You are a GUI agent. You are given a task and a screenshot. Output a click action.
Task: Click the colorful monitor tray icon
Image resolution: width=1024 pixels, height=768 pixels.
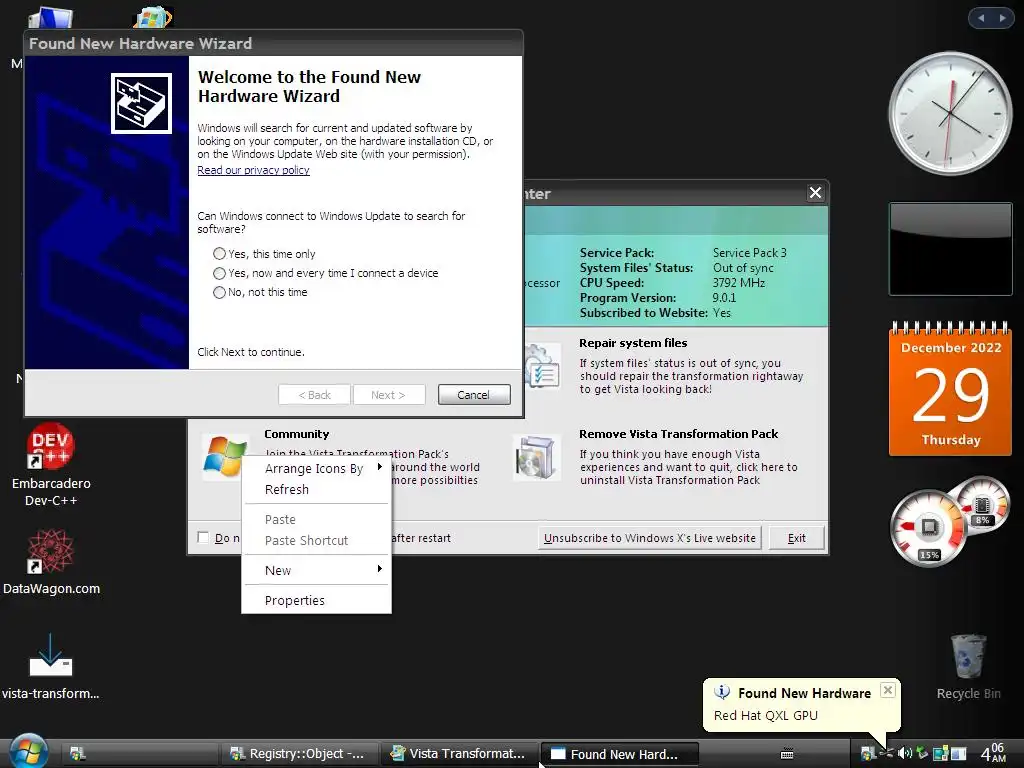tap(940, 753)
